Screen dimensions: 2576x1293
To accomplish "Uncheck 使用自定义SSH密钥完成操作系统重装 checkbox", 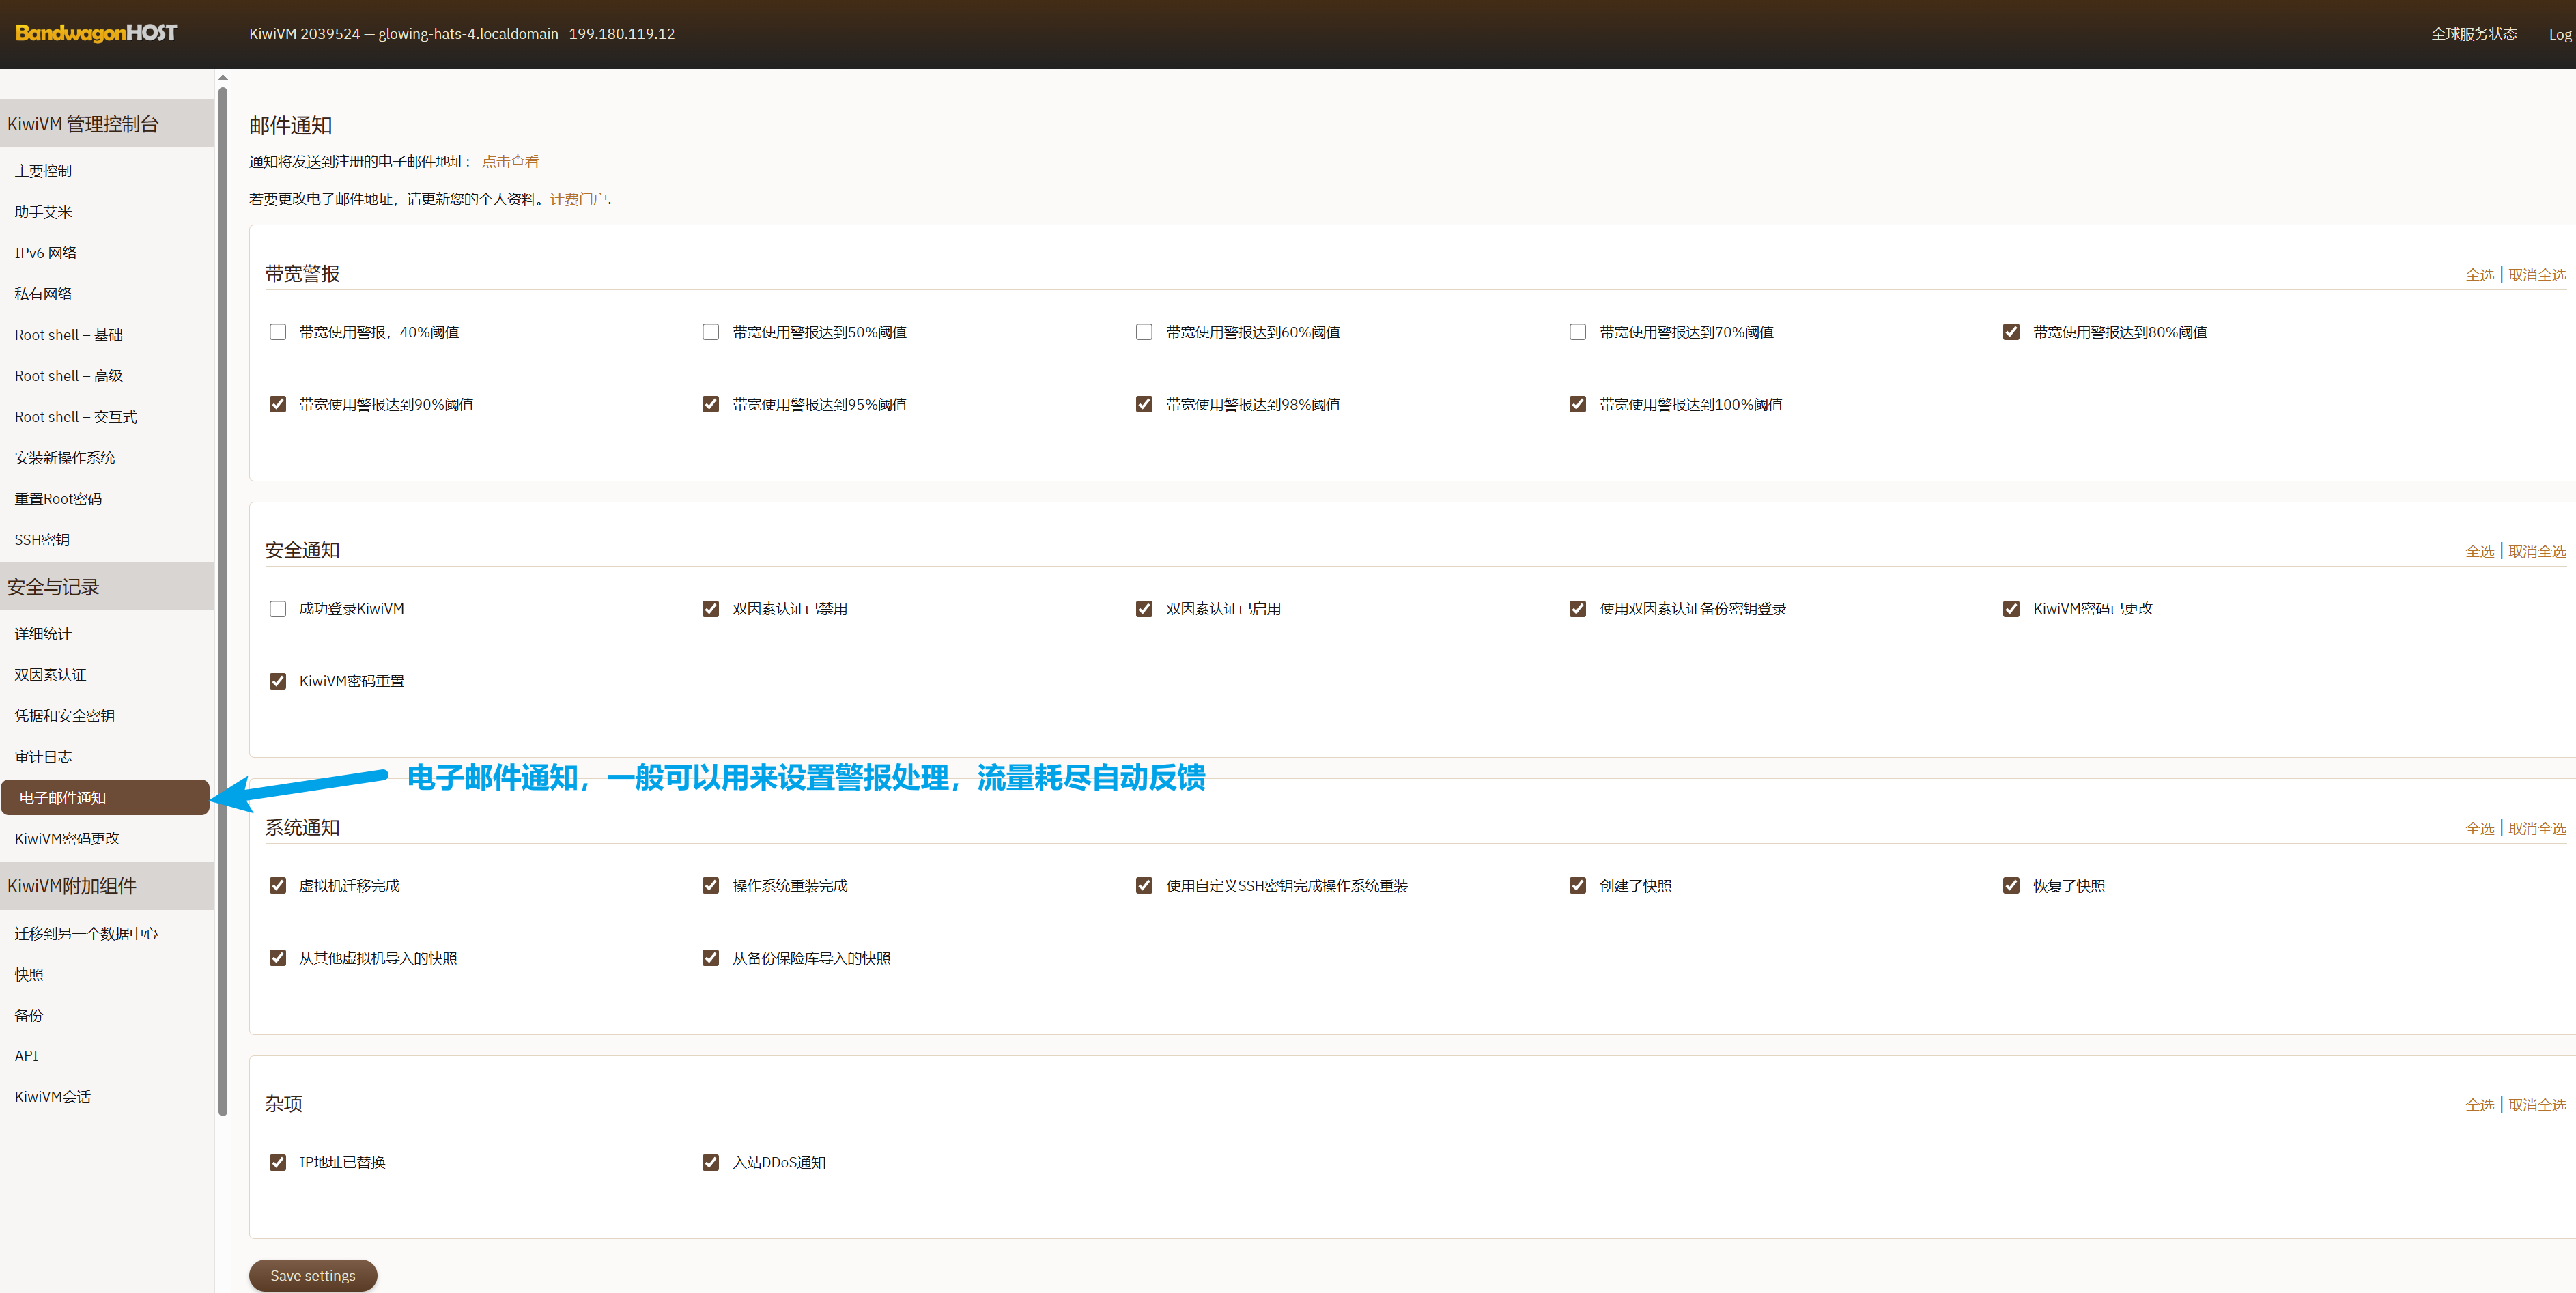I will point(1144,886).
